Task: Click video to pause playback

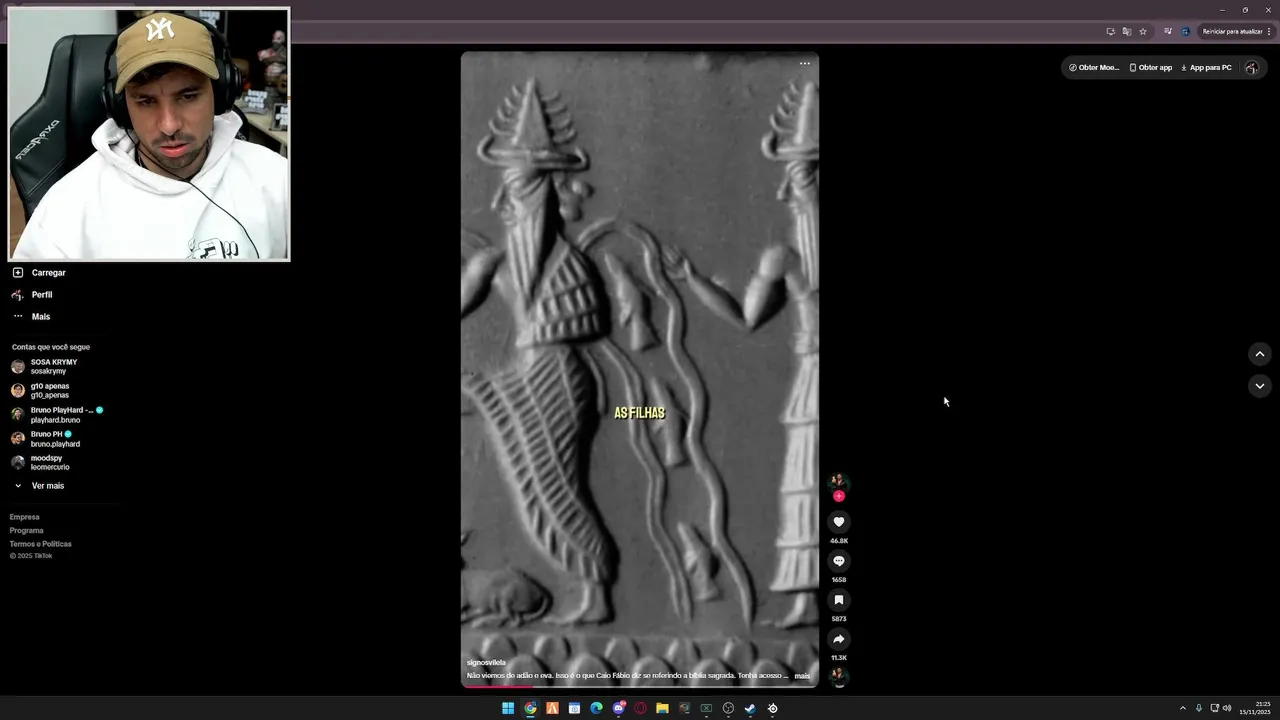Action: pyautogui.click(x=640, y=369)
